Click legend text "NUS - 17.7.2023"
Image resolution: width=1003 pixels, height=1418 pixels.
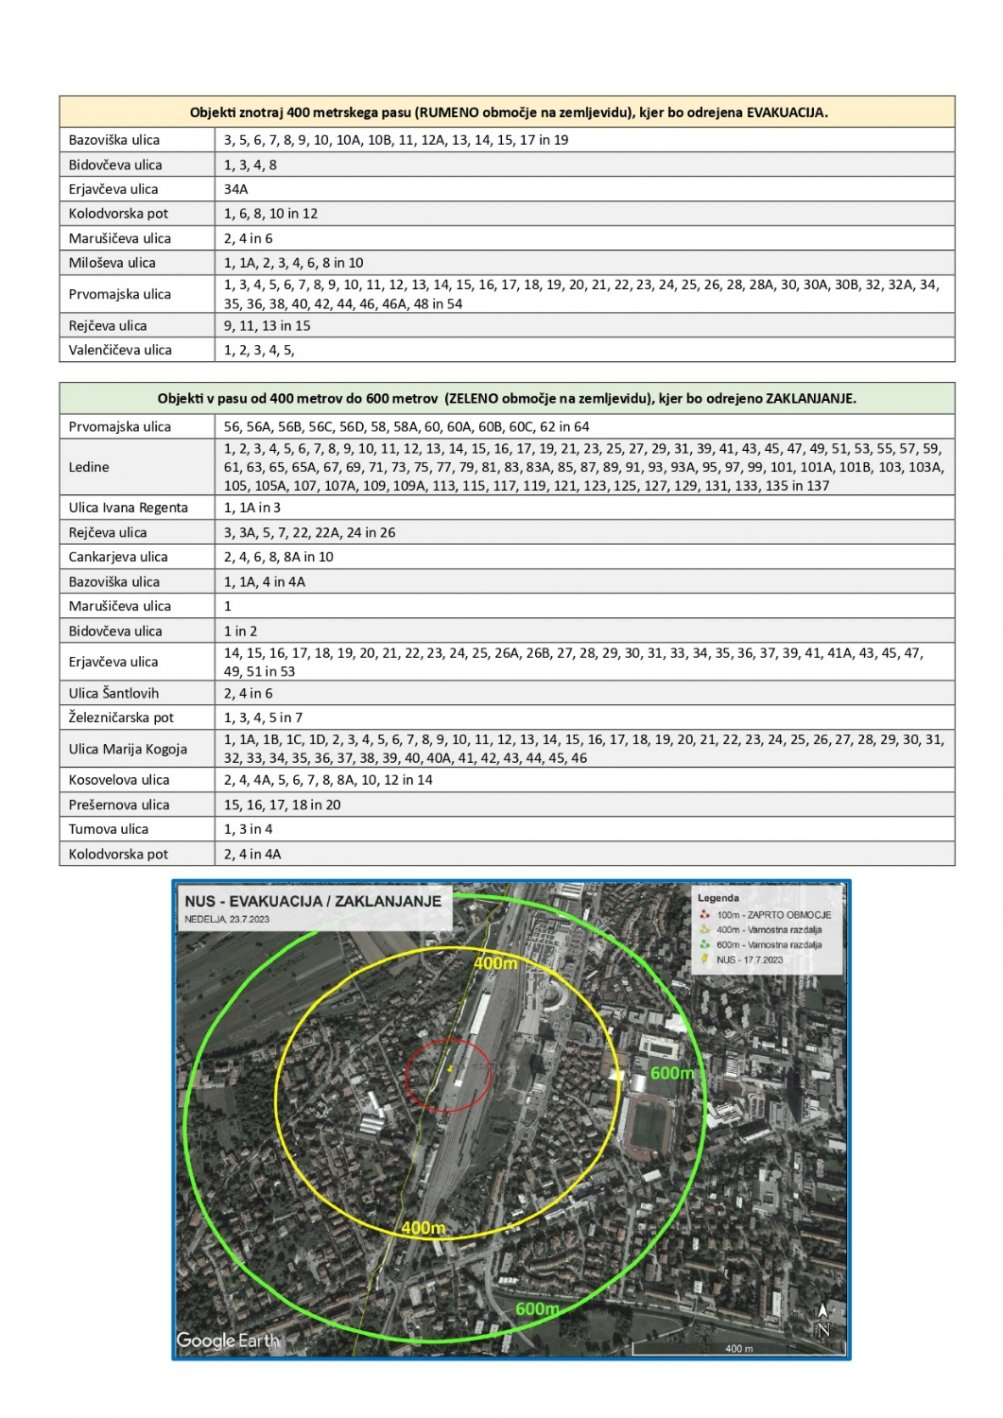click(750, 959)
